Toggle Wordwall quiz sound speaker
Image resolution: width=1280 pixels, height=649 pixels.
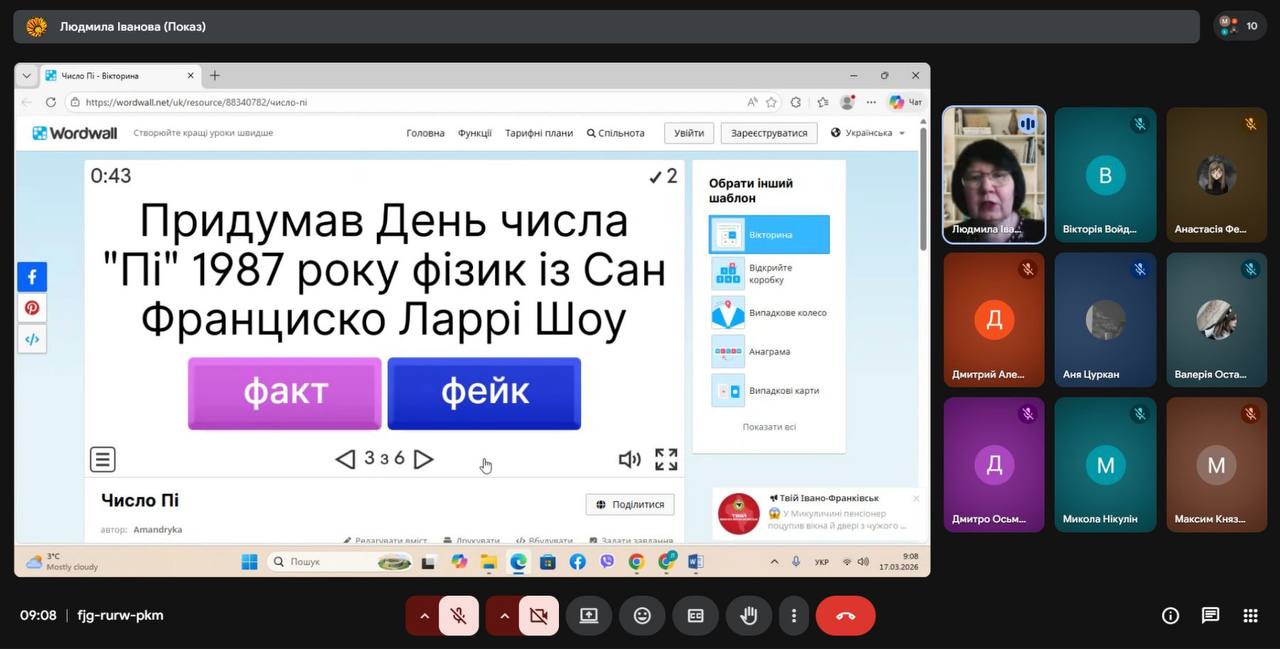click(x=629, y=459)
